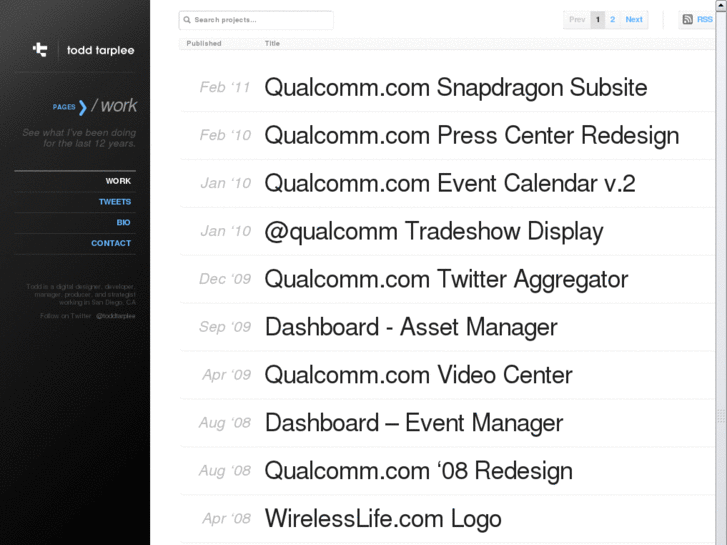This screenshot has height=545, width=727.
Task: Sort by the Published column header
Action: (204, 43)
